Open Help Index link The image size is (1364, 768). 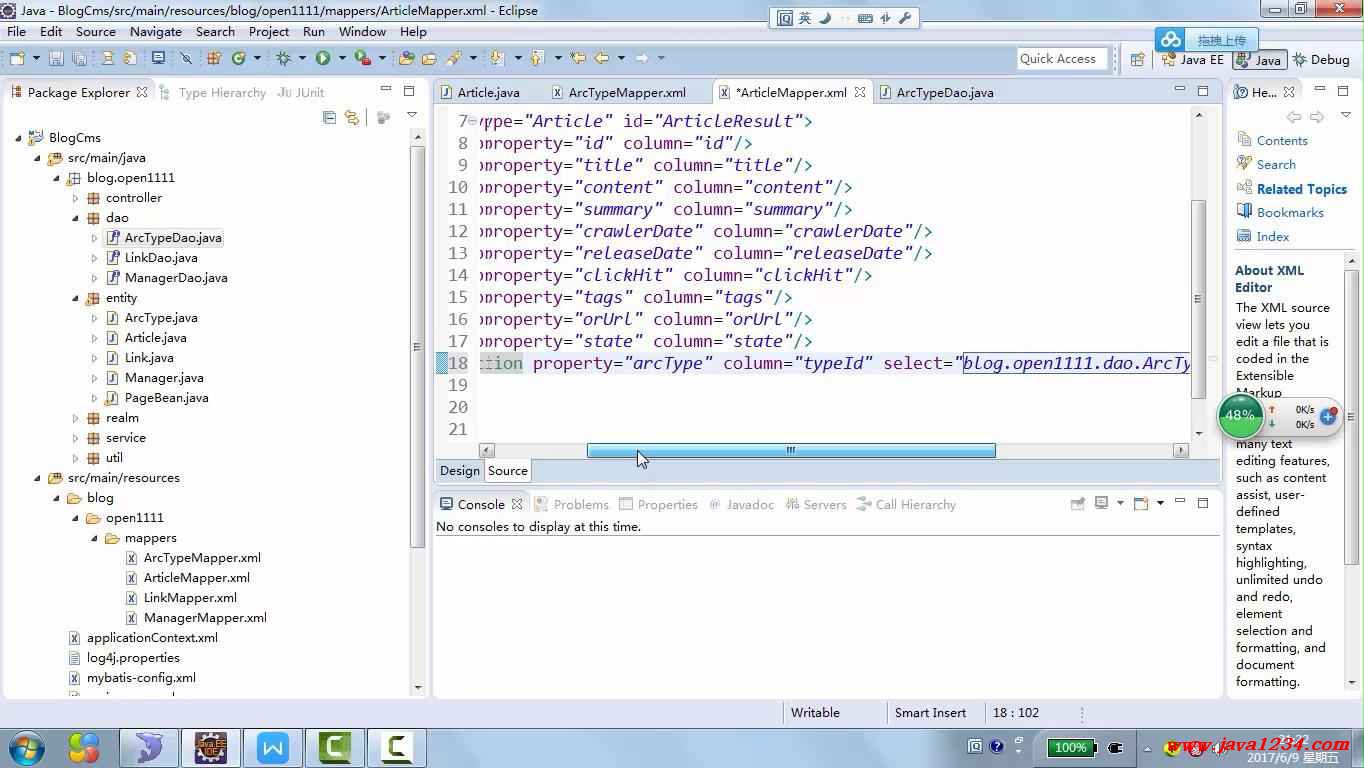[x=1273, y=237]
